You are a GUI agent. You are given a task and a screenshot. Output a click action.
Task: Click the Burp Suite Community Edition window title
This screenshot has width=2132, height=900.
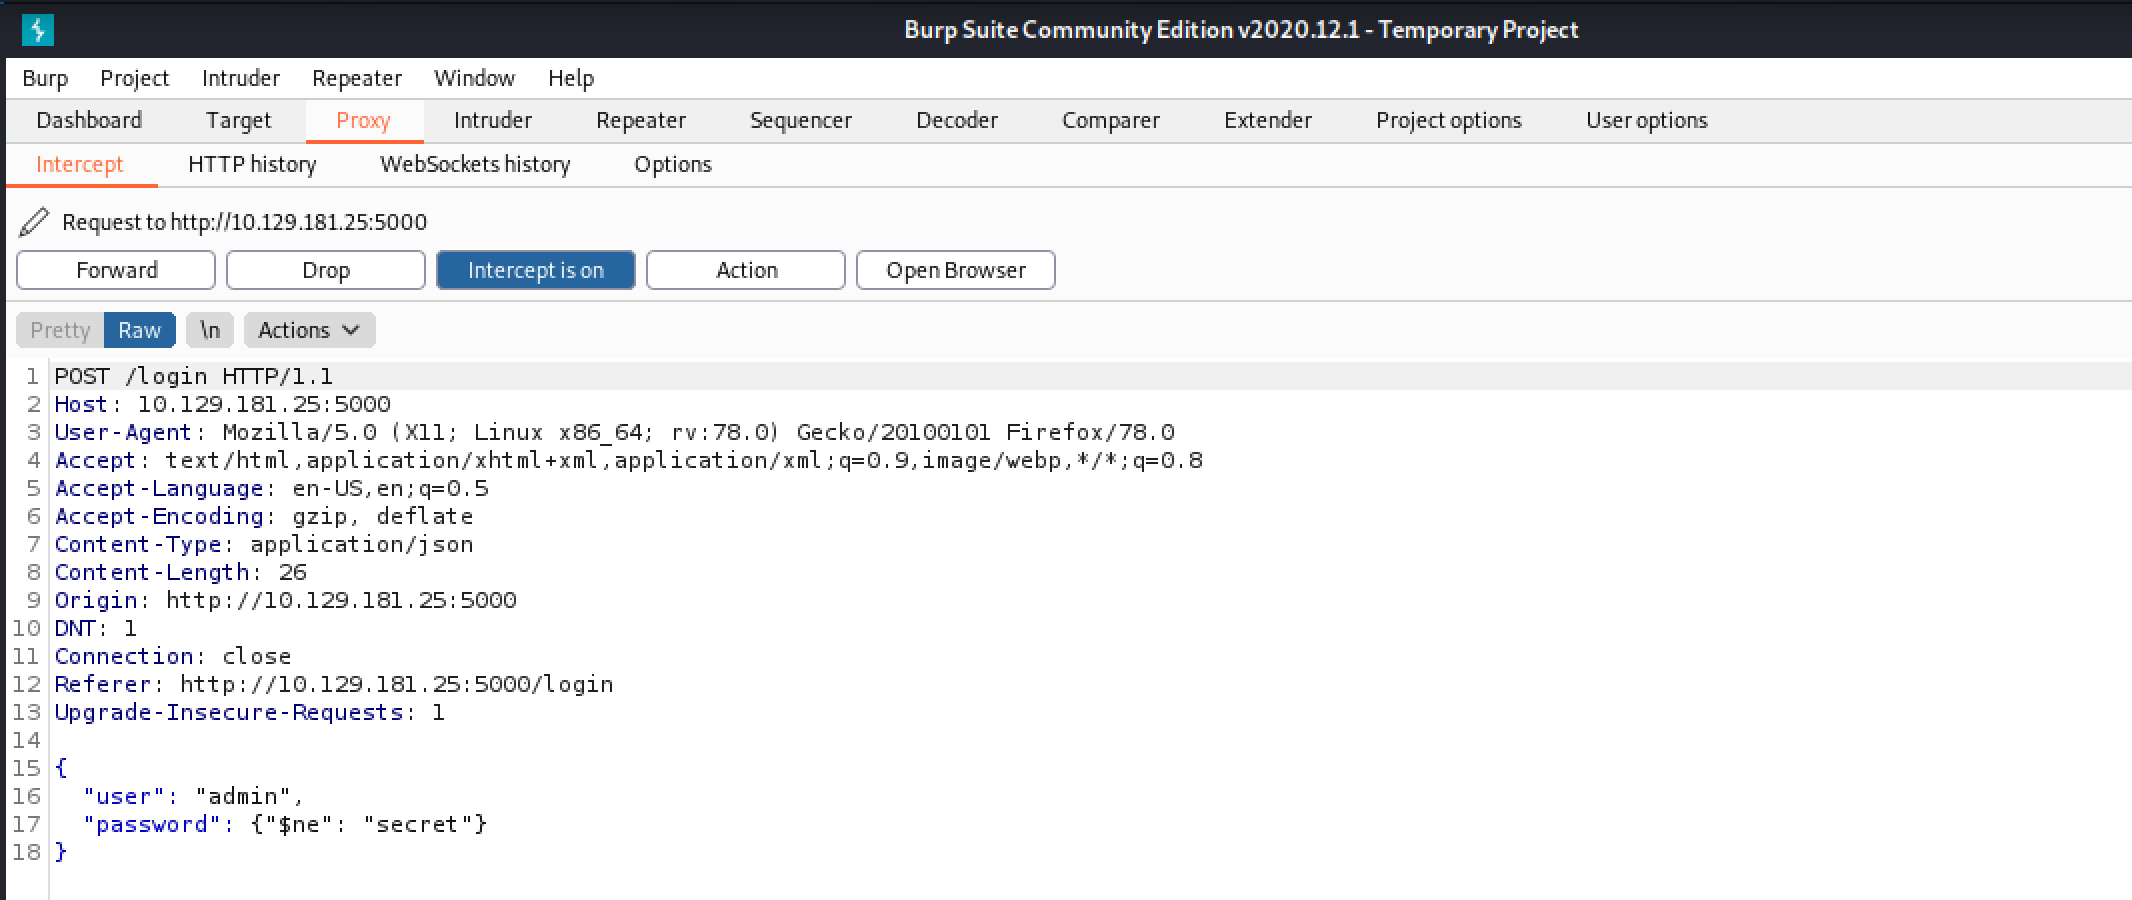point(1241,30)
